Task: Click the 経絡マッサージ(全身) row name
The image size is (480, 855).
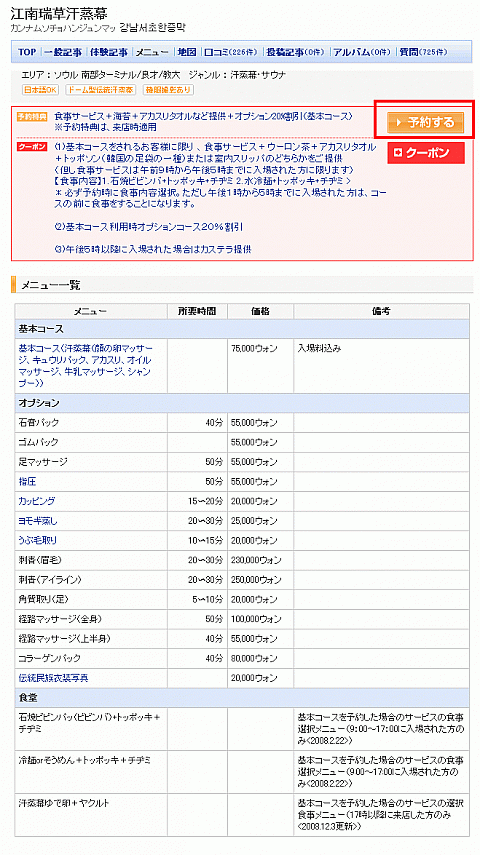Action: pyautogui.click(x=60, y=619)
